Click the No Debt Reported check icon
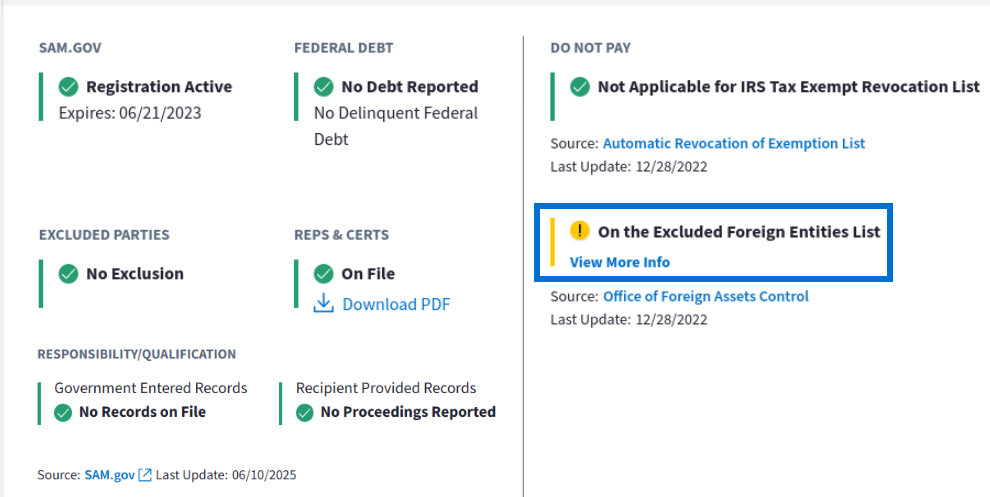This screenshot has height=497, width=990. 324,87
